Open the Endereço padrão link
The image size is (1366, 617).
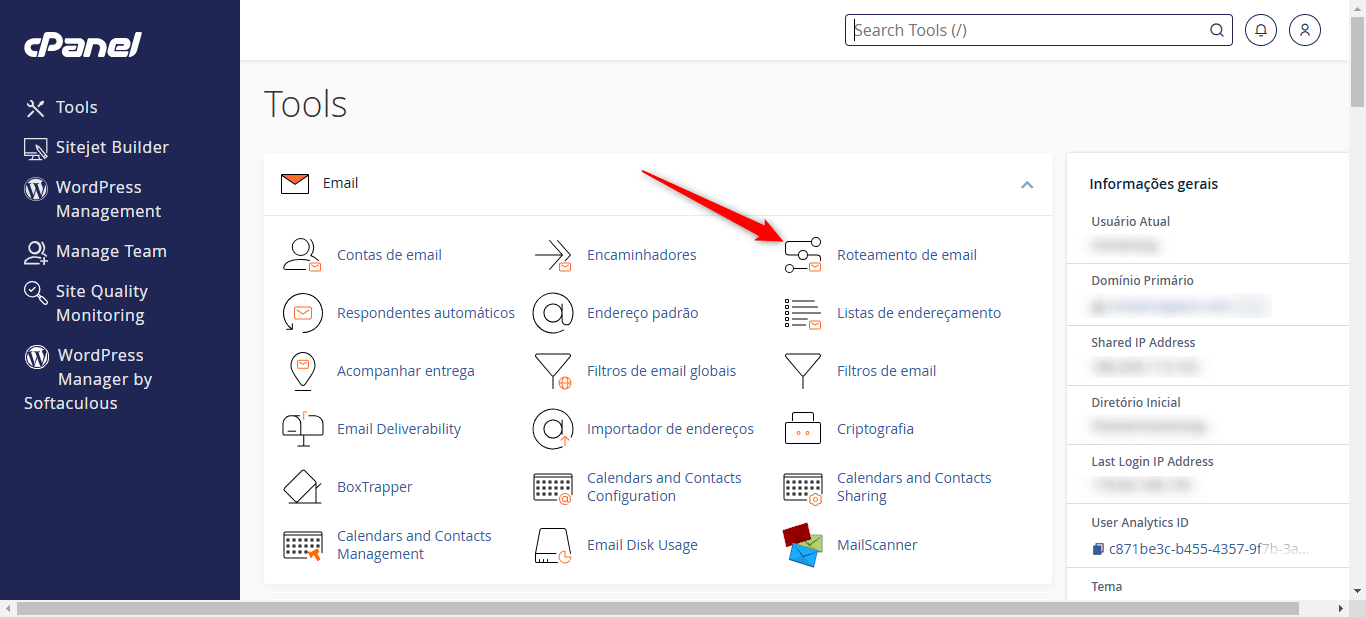click(x=643, y=313)
